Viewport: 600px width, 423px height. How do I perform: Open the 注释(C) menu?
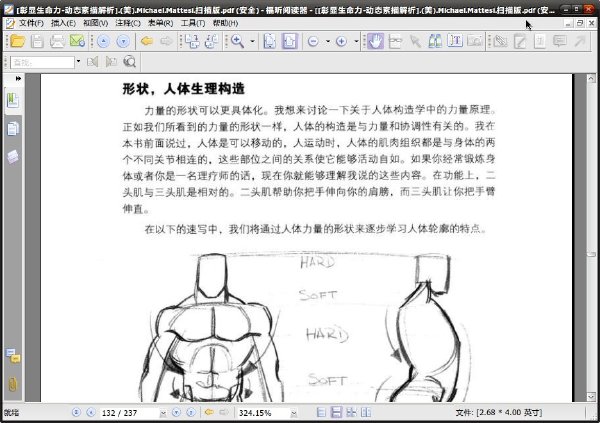pos(128,23)
